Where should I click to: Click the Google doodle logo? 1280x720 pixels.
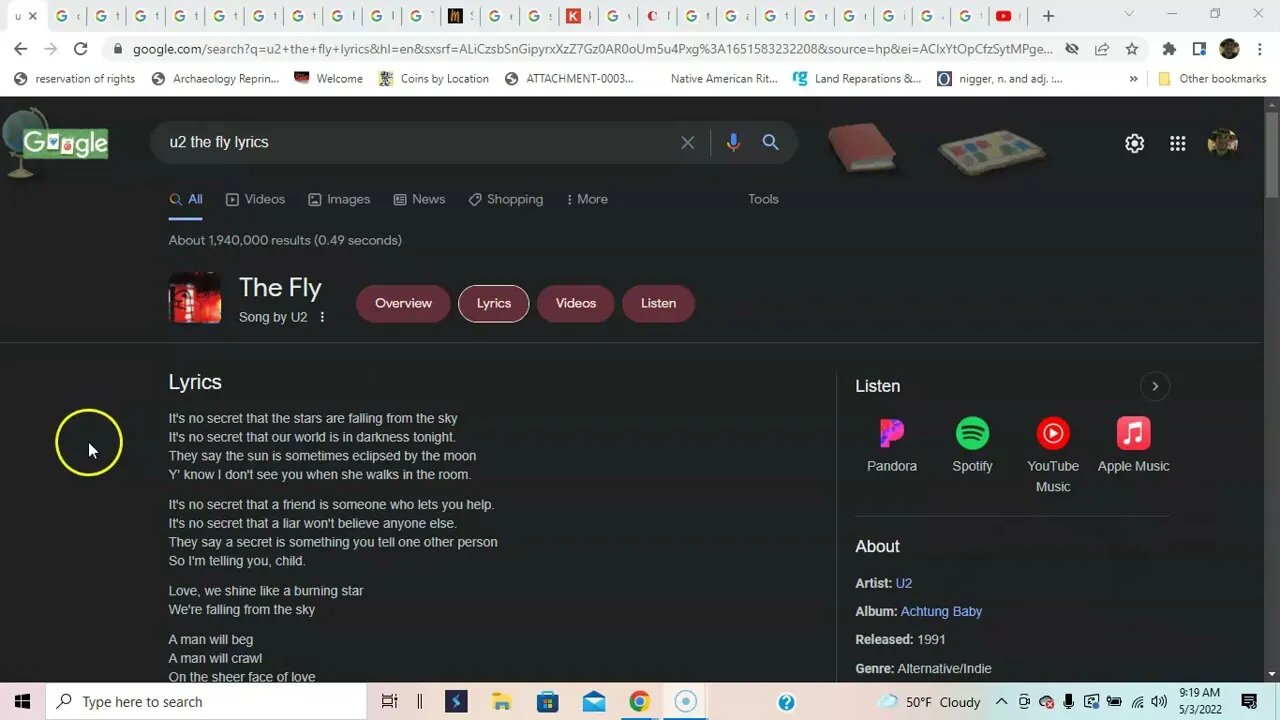(55, 143)
